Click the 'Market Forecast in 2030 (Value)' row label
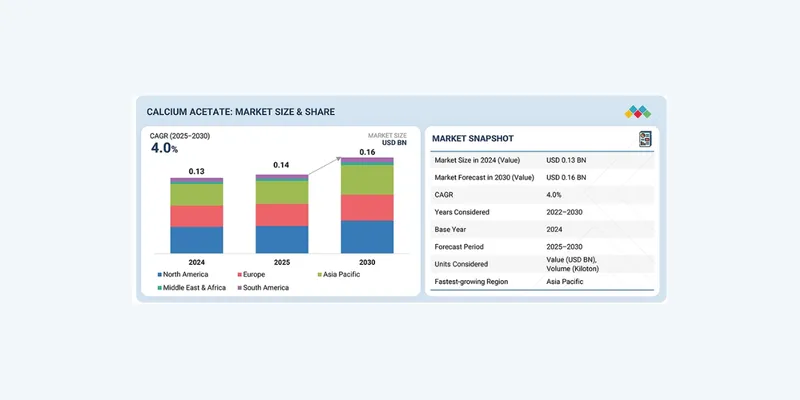The width and height of the screenshot is (800, 400). (484, 178)
